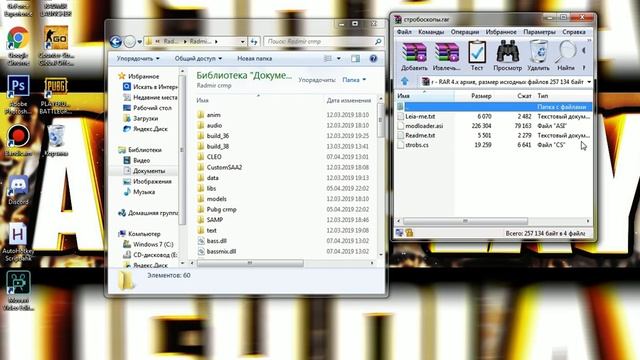The width and height of the screenshot is (640, 360).
Task: Select the Pubg crmp folder
Action: point(222,209)
